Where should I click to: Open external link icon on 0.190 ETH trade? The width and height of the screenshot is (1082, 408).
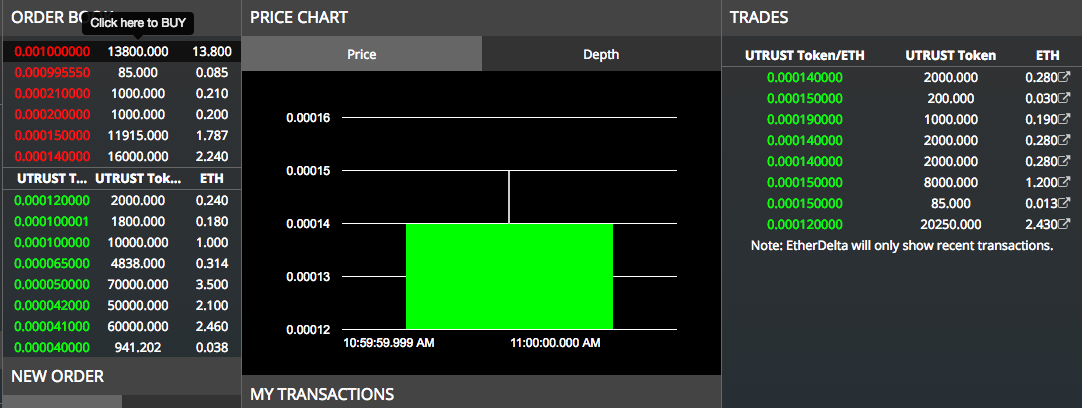click(x=1065, y=119)
